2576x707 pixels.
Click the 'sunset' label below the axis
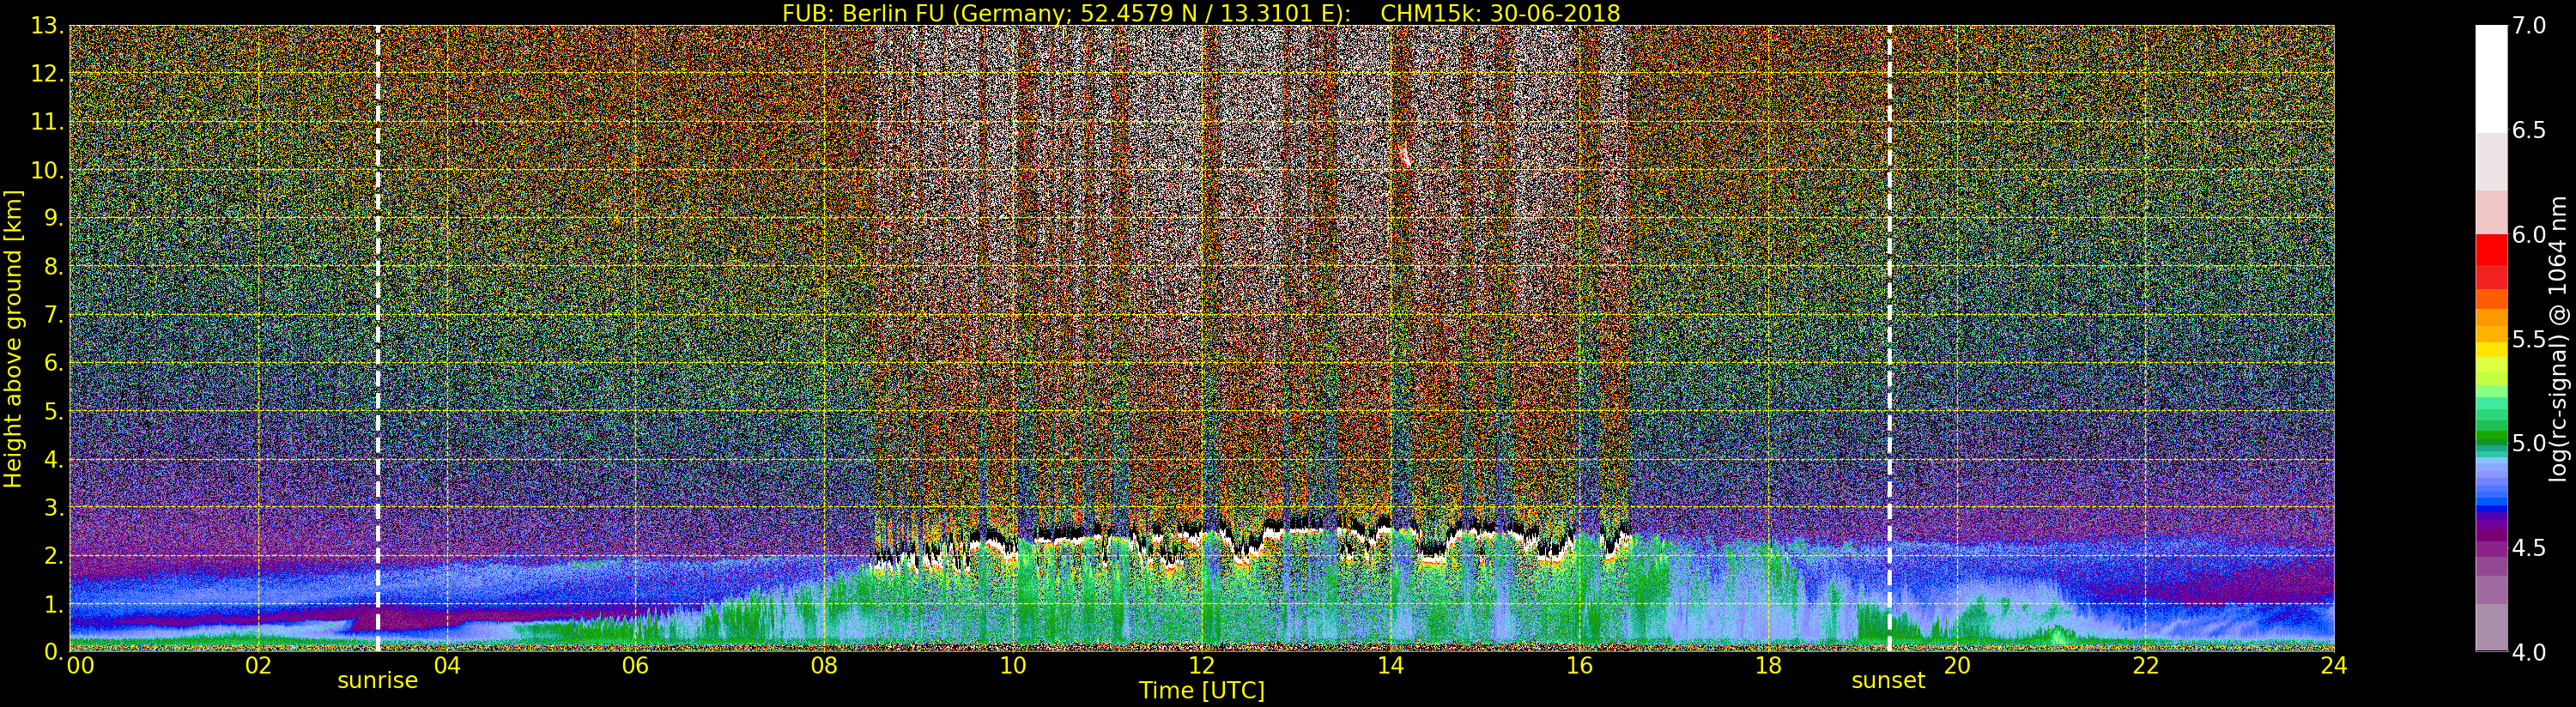tap(1888, 681)
